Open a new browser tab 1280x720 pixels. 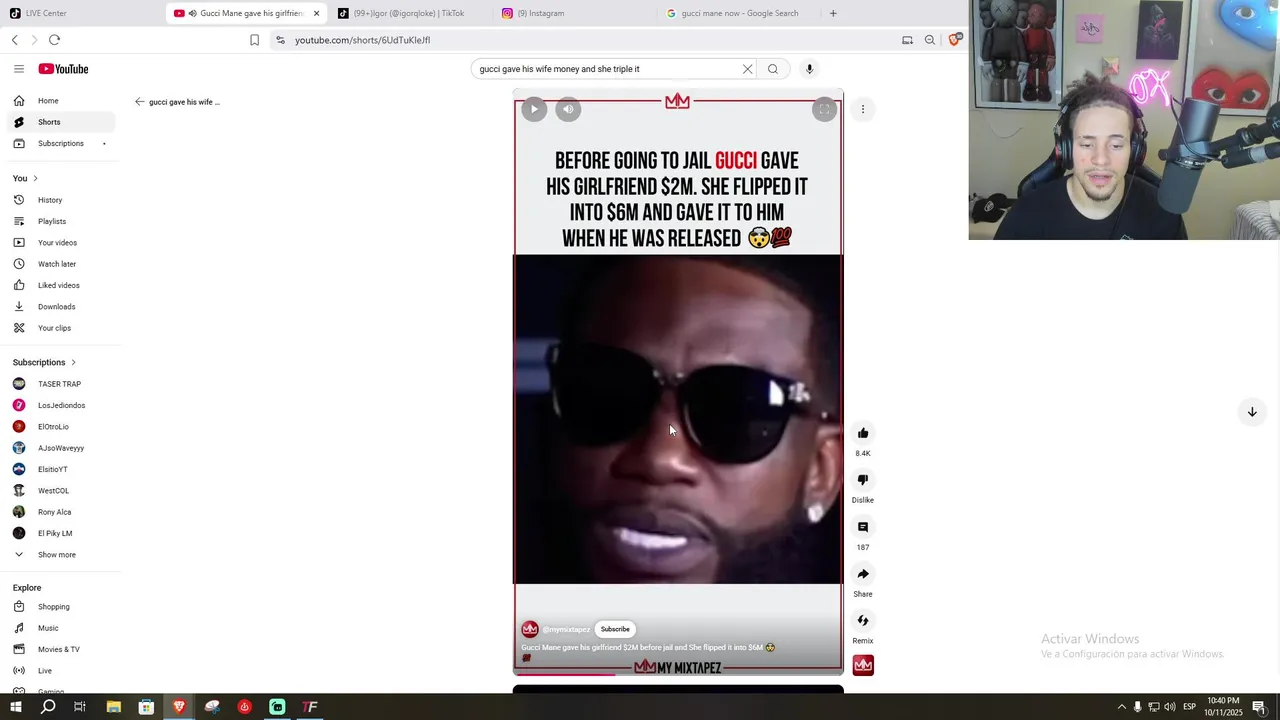(x=833, y=13)
